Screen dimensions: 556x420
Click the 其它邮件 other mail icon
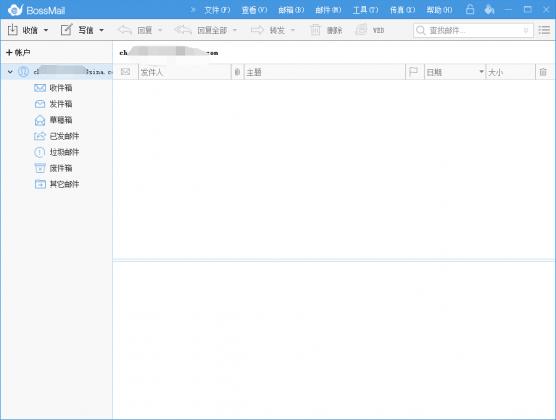[40, 184]
